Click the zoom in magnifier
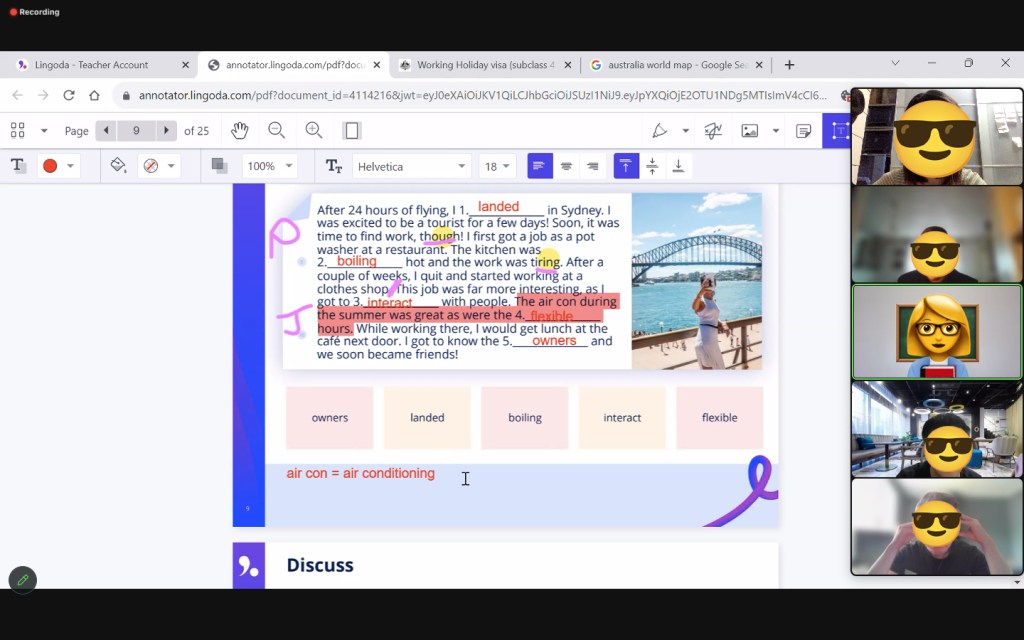This screenshot has width=1024, height=640. [314, 131]
